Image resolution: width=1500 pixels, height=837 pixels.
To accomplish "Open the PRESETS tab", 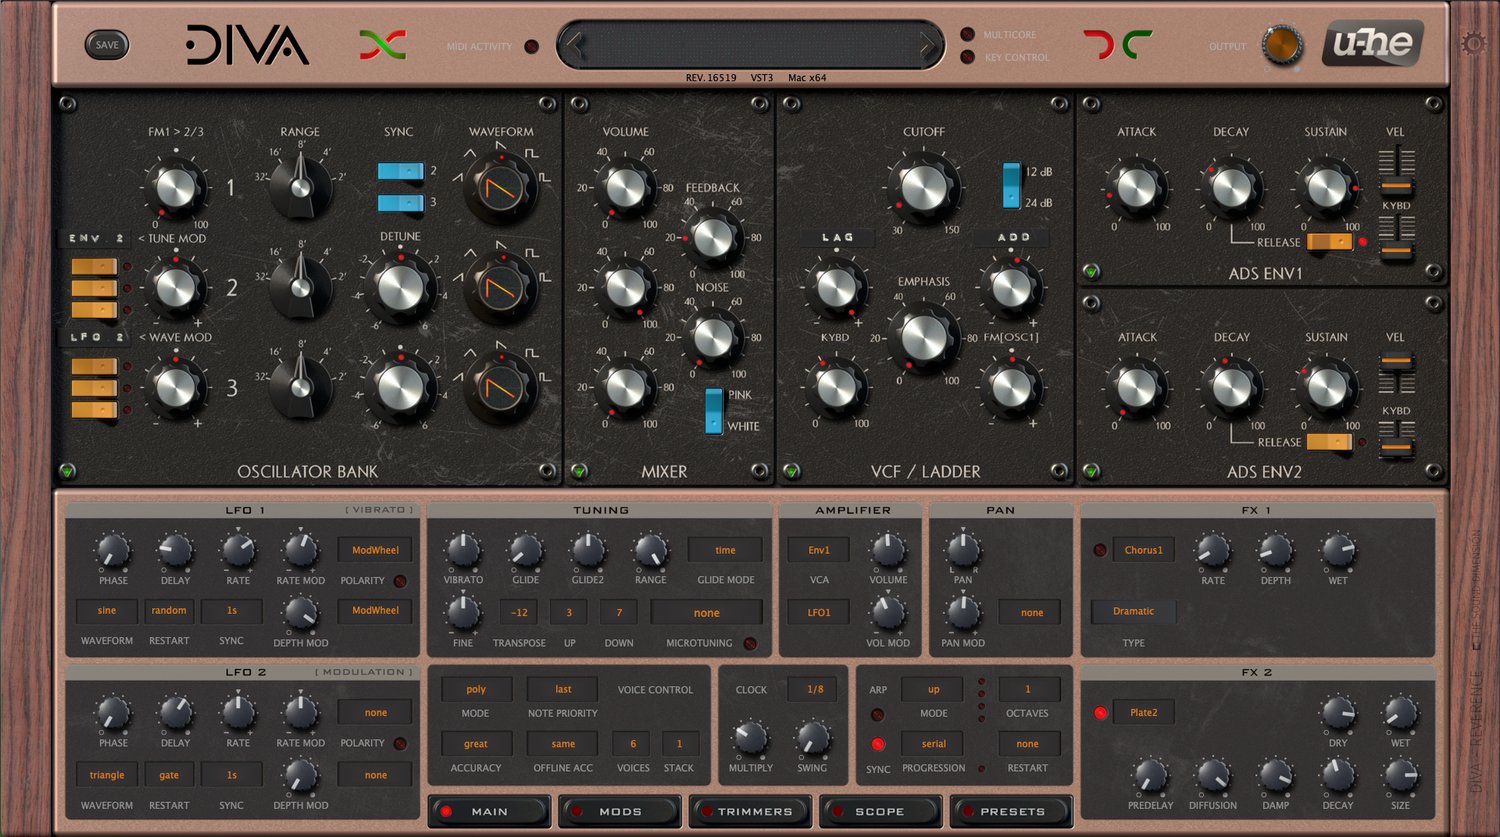I will coord(1012,811).
